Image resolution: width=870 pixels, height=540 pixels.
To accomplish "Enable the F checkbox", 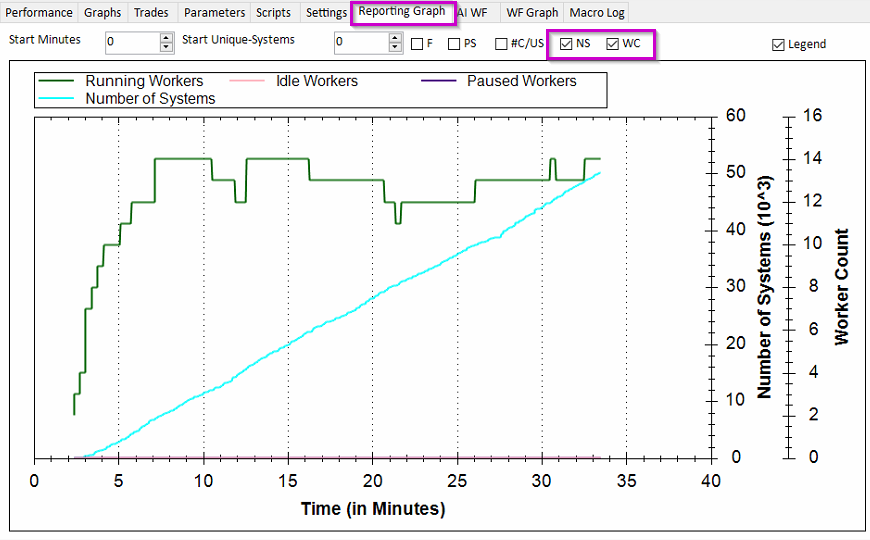I will (x=418, y=44).
